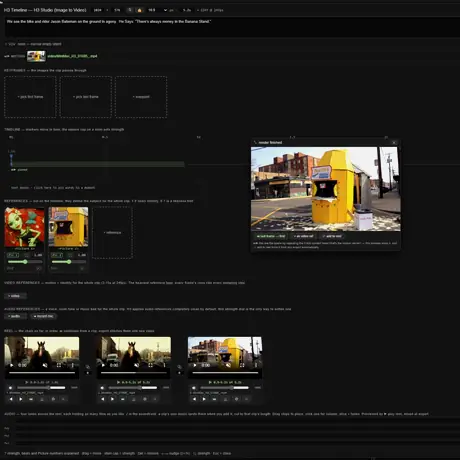The image size is (460, 460).
Task: Unmute the second reel clip's speaker icon
Action: 137,365
